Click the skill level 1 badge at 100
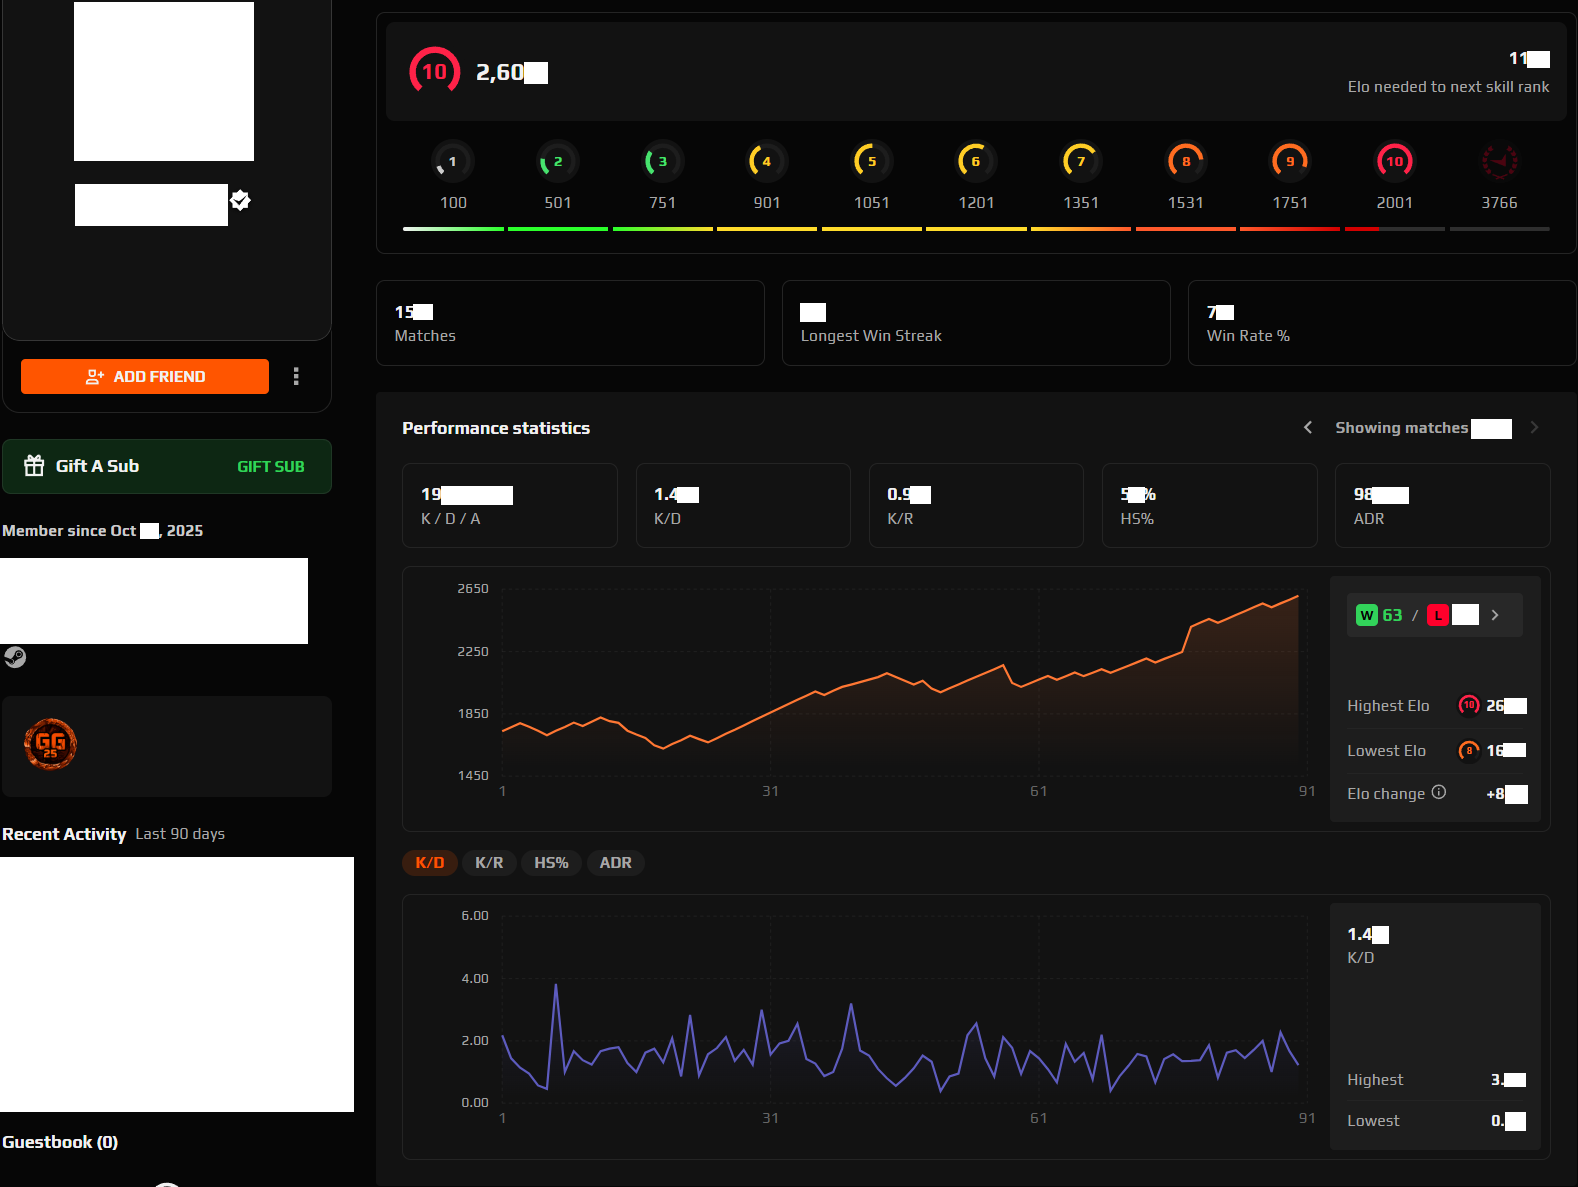 [x=452, y=161]
